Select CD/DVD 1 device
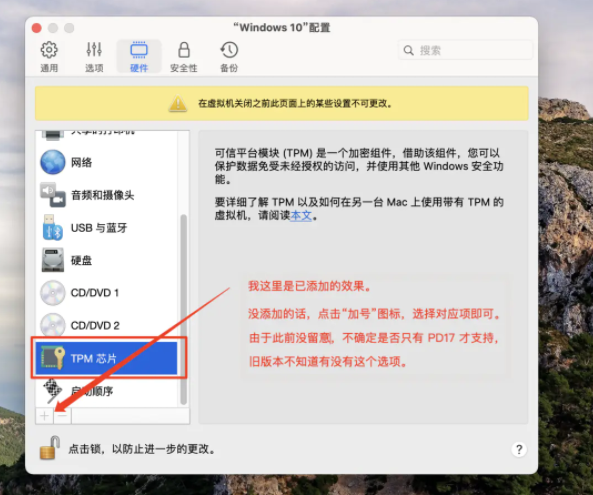Screen dimensions: 593x495 [x=106, y=293]
